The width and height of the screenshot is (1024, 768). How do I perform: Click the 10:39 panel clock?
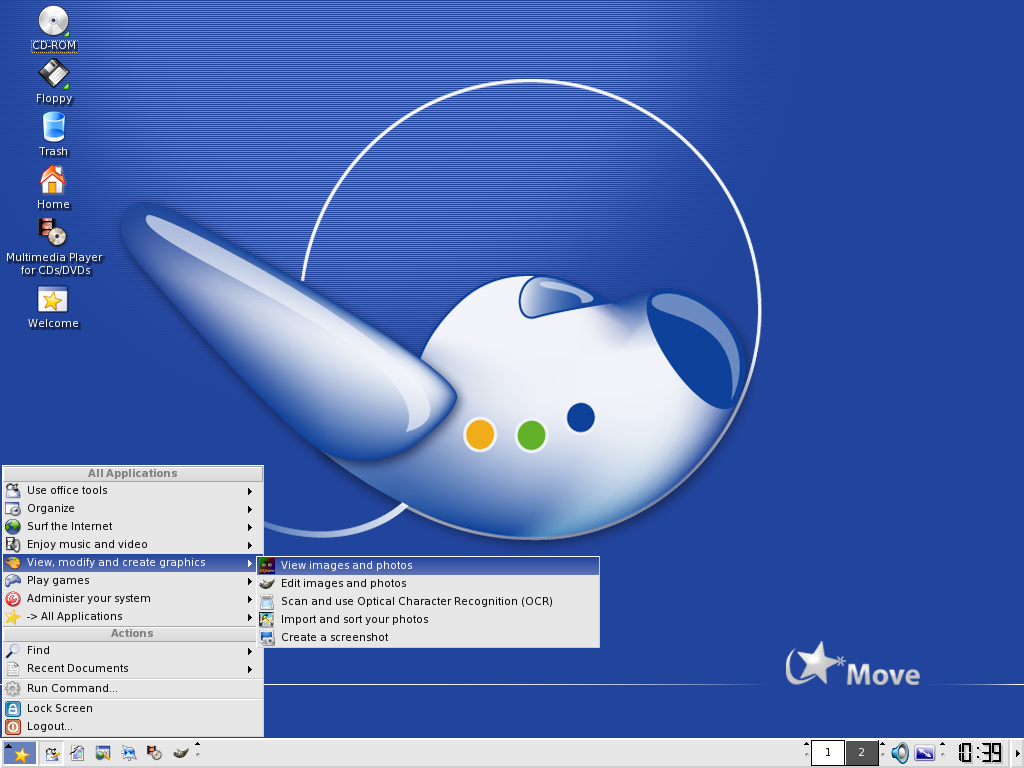coord(980,753)
